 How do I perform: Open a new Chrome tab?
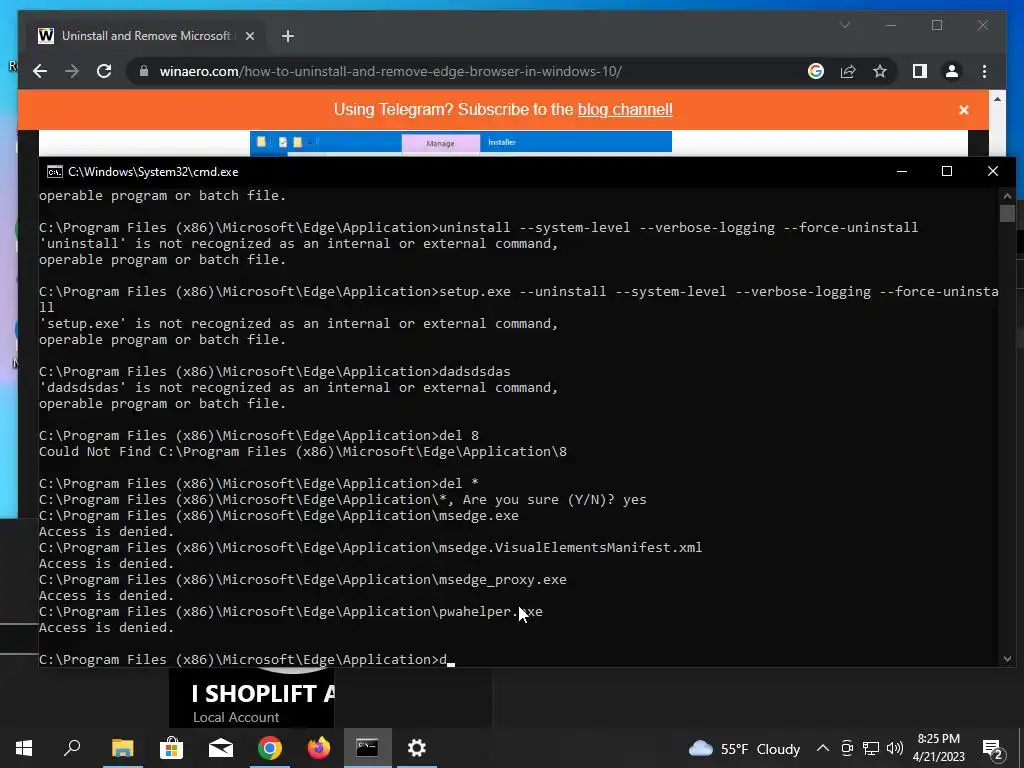(x=288, y=36)
